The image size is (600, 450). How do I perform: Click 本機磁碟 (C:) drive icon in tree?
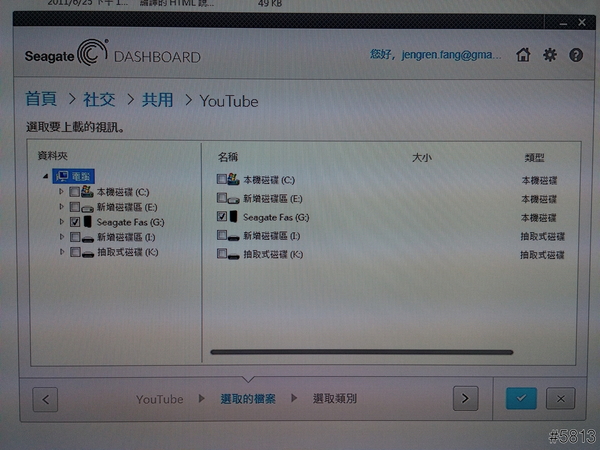[x=87, y=191]
